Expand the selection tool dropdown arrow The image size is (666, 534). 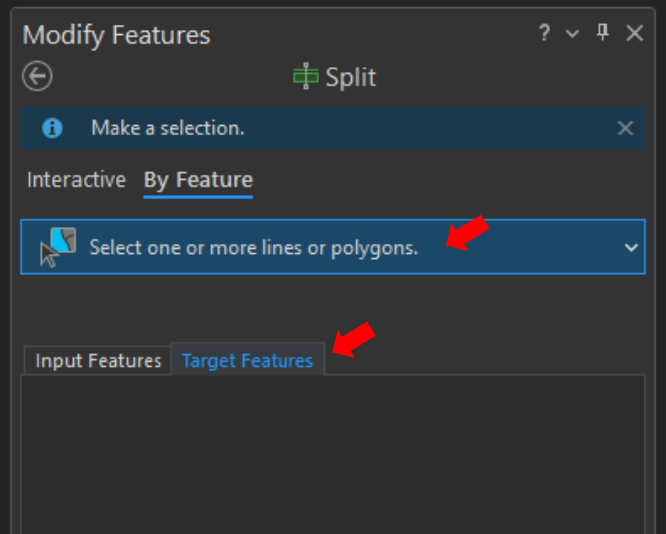click(x=631, y=247)
